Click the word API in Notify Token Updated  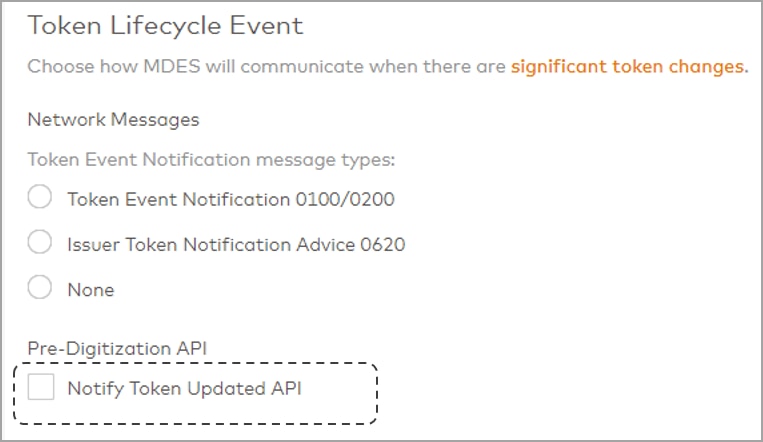285,388
